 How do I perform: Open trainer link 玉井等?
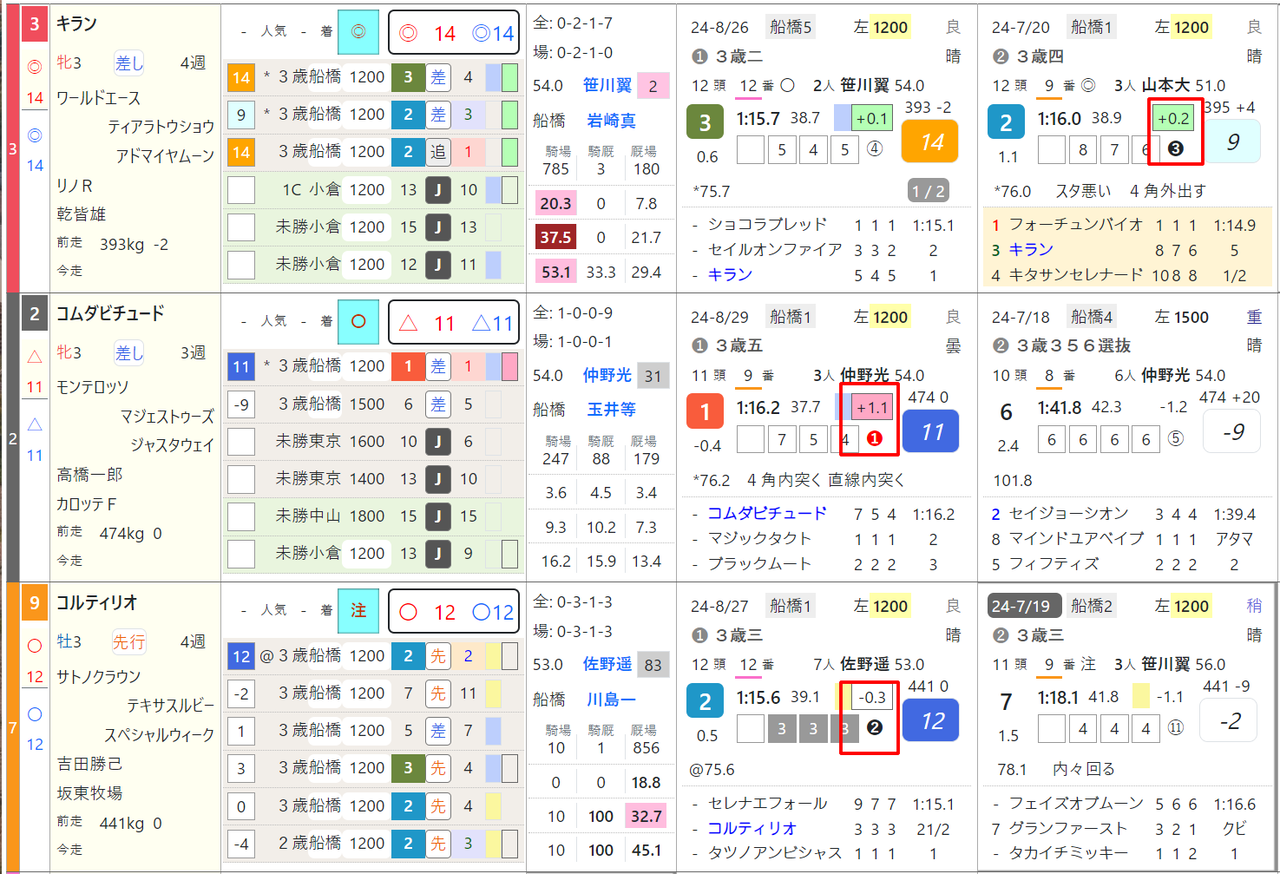pos(611,409)
